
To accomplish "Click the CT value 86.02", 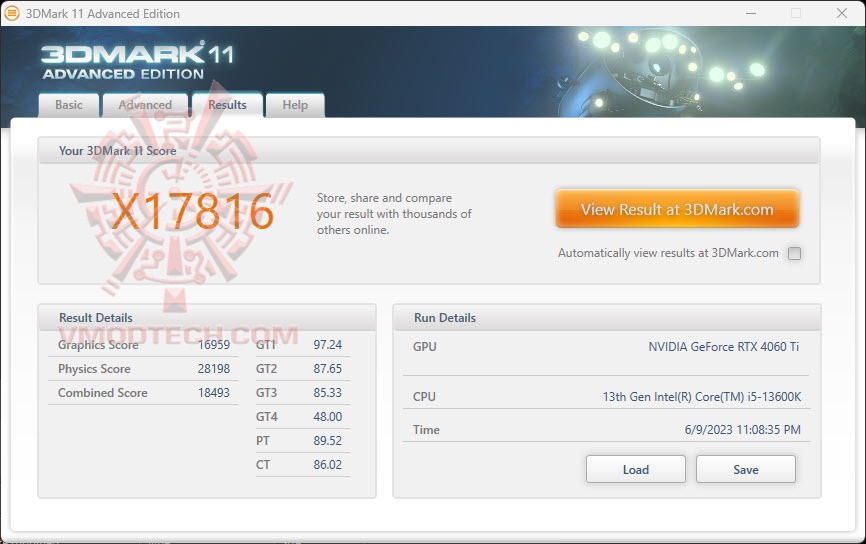I will [x=328, y=464].
